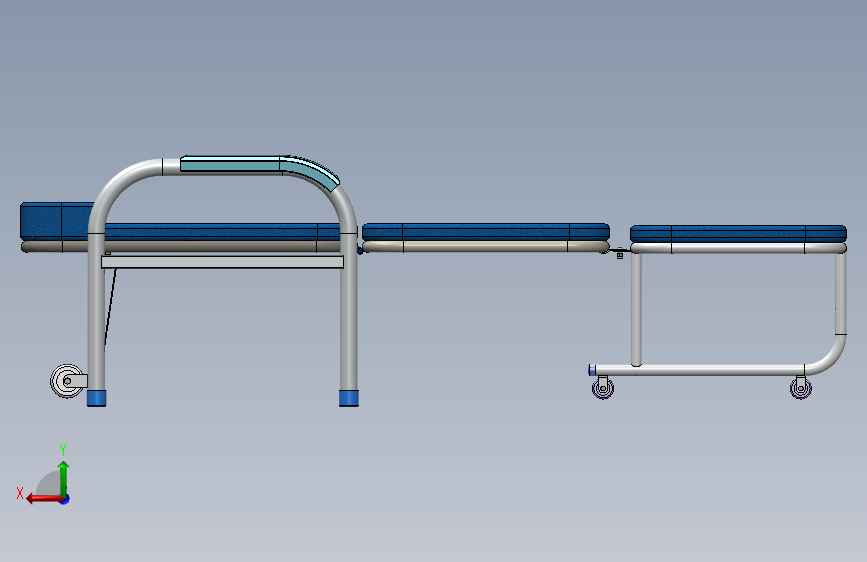
Task: Pick the middle blue cushion section
Action: tap(486, 232)
